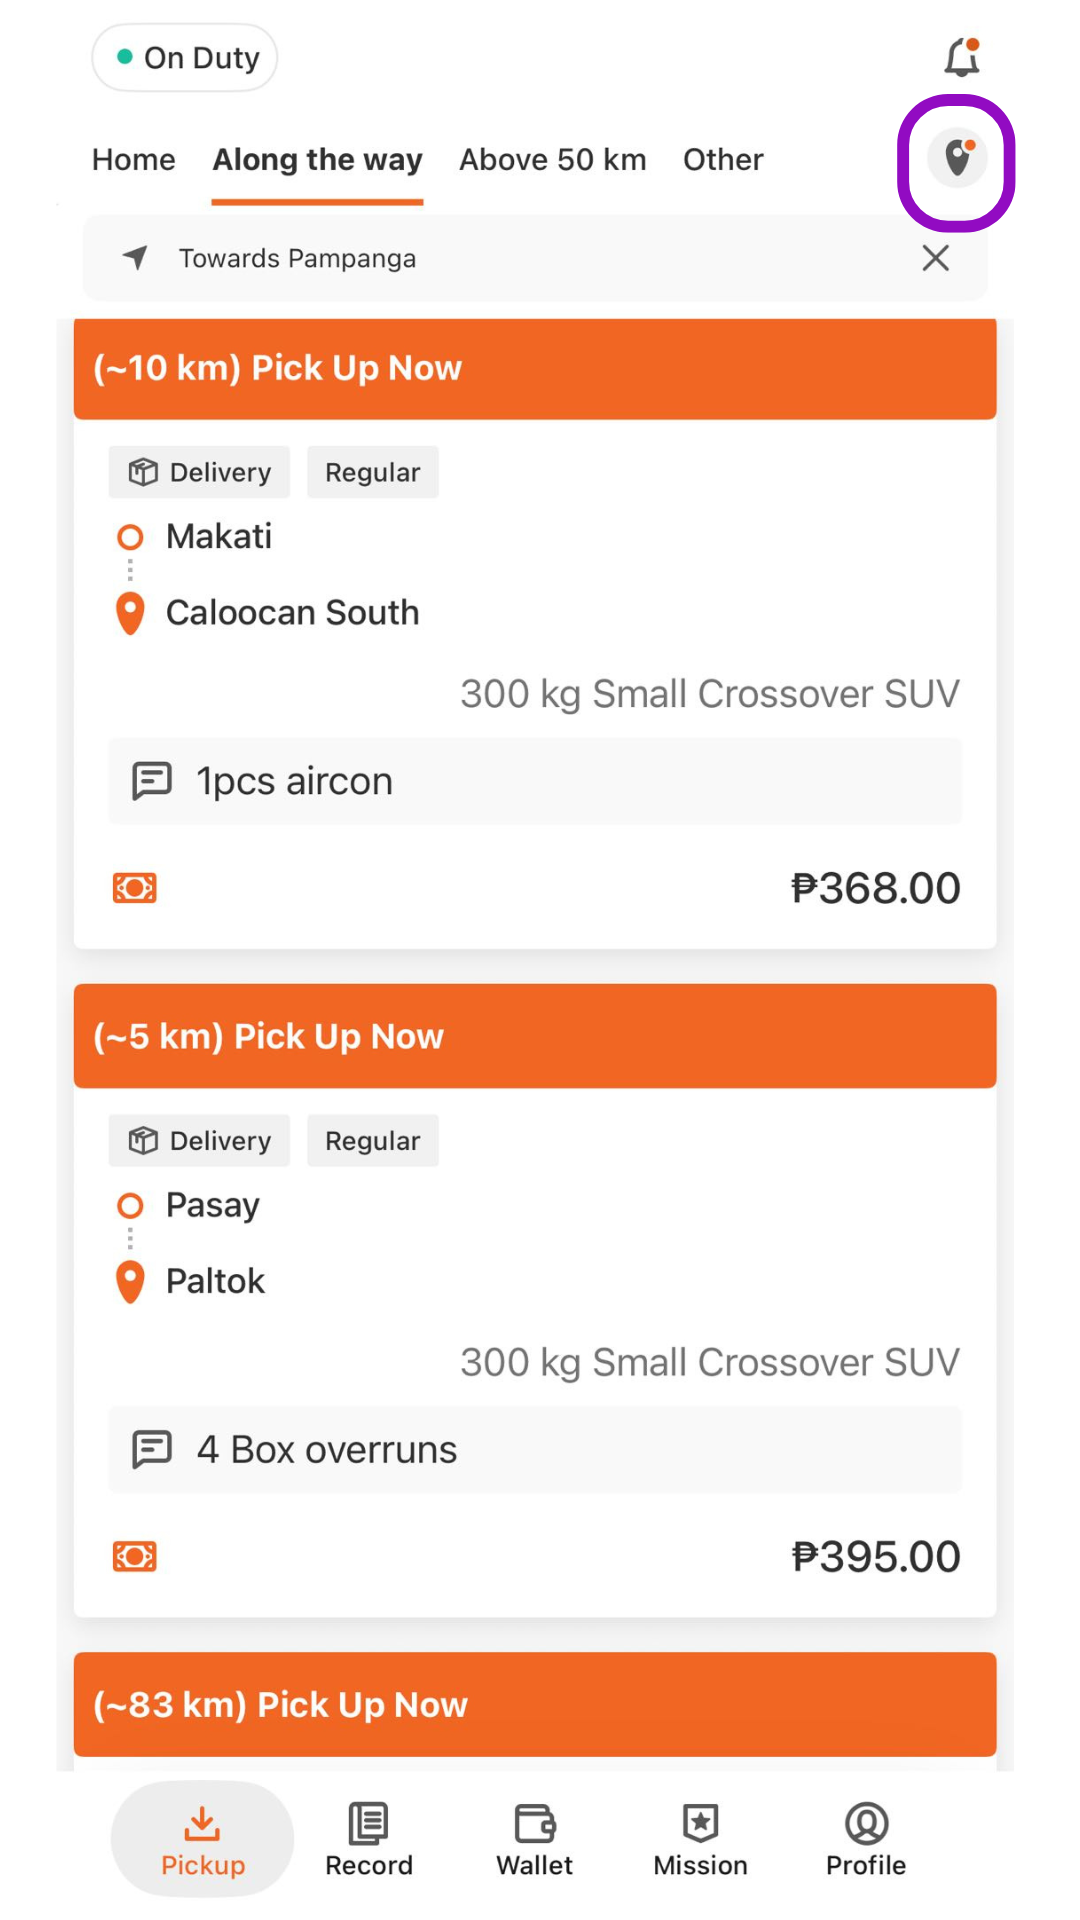Viewport: 1080px width, 1920px height.
Task: Clear the Towards Pampanga route filter
Action: (936, 258)
